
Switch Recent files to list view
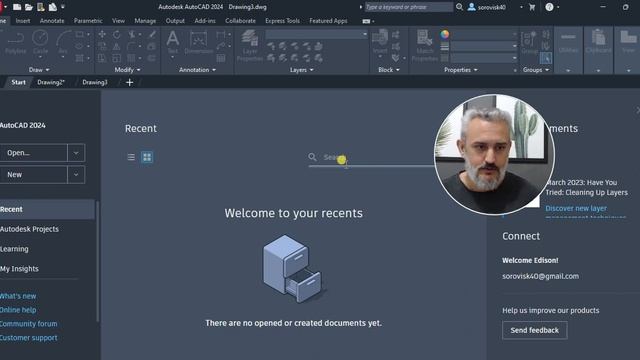(131, 157)
